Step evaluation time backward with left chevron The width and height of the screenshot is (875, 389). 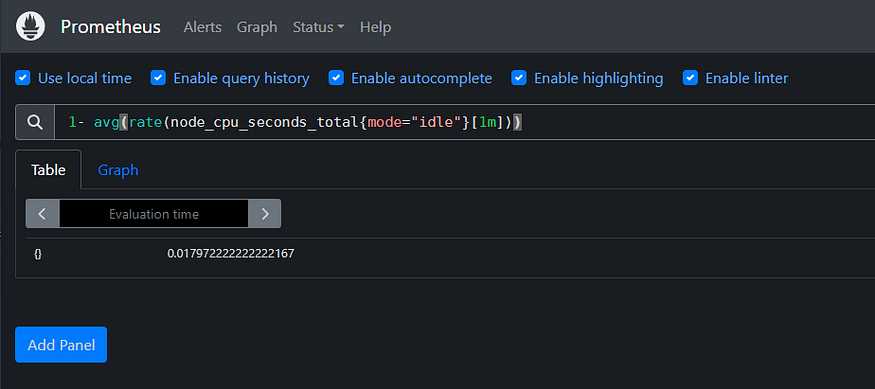[42, 214]
